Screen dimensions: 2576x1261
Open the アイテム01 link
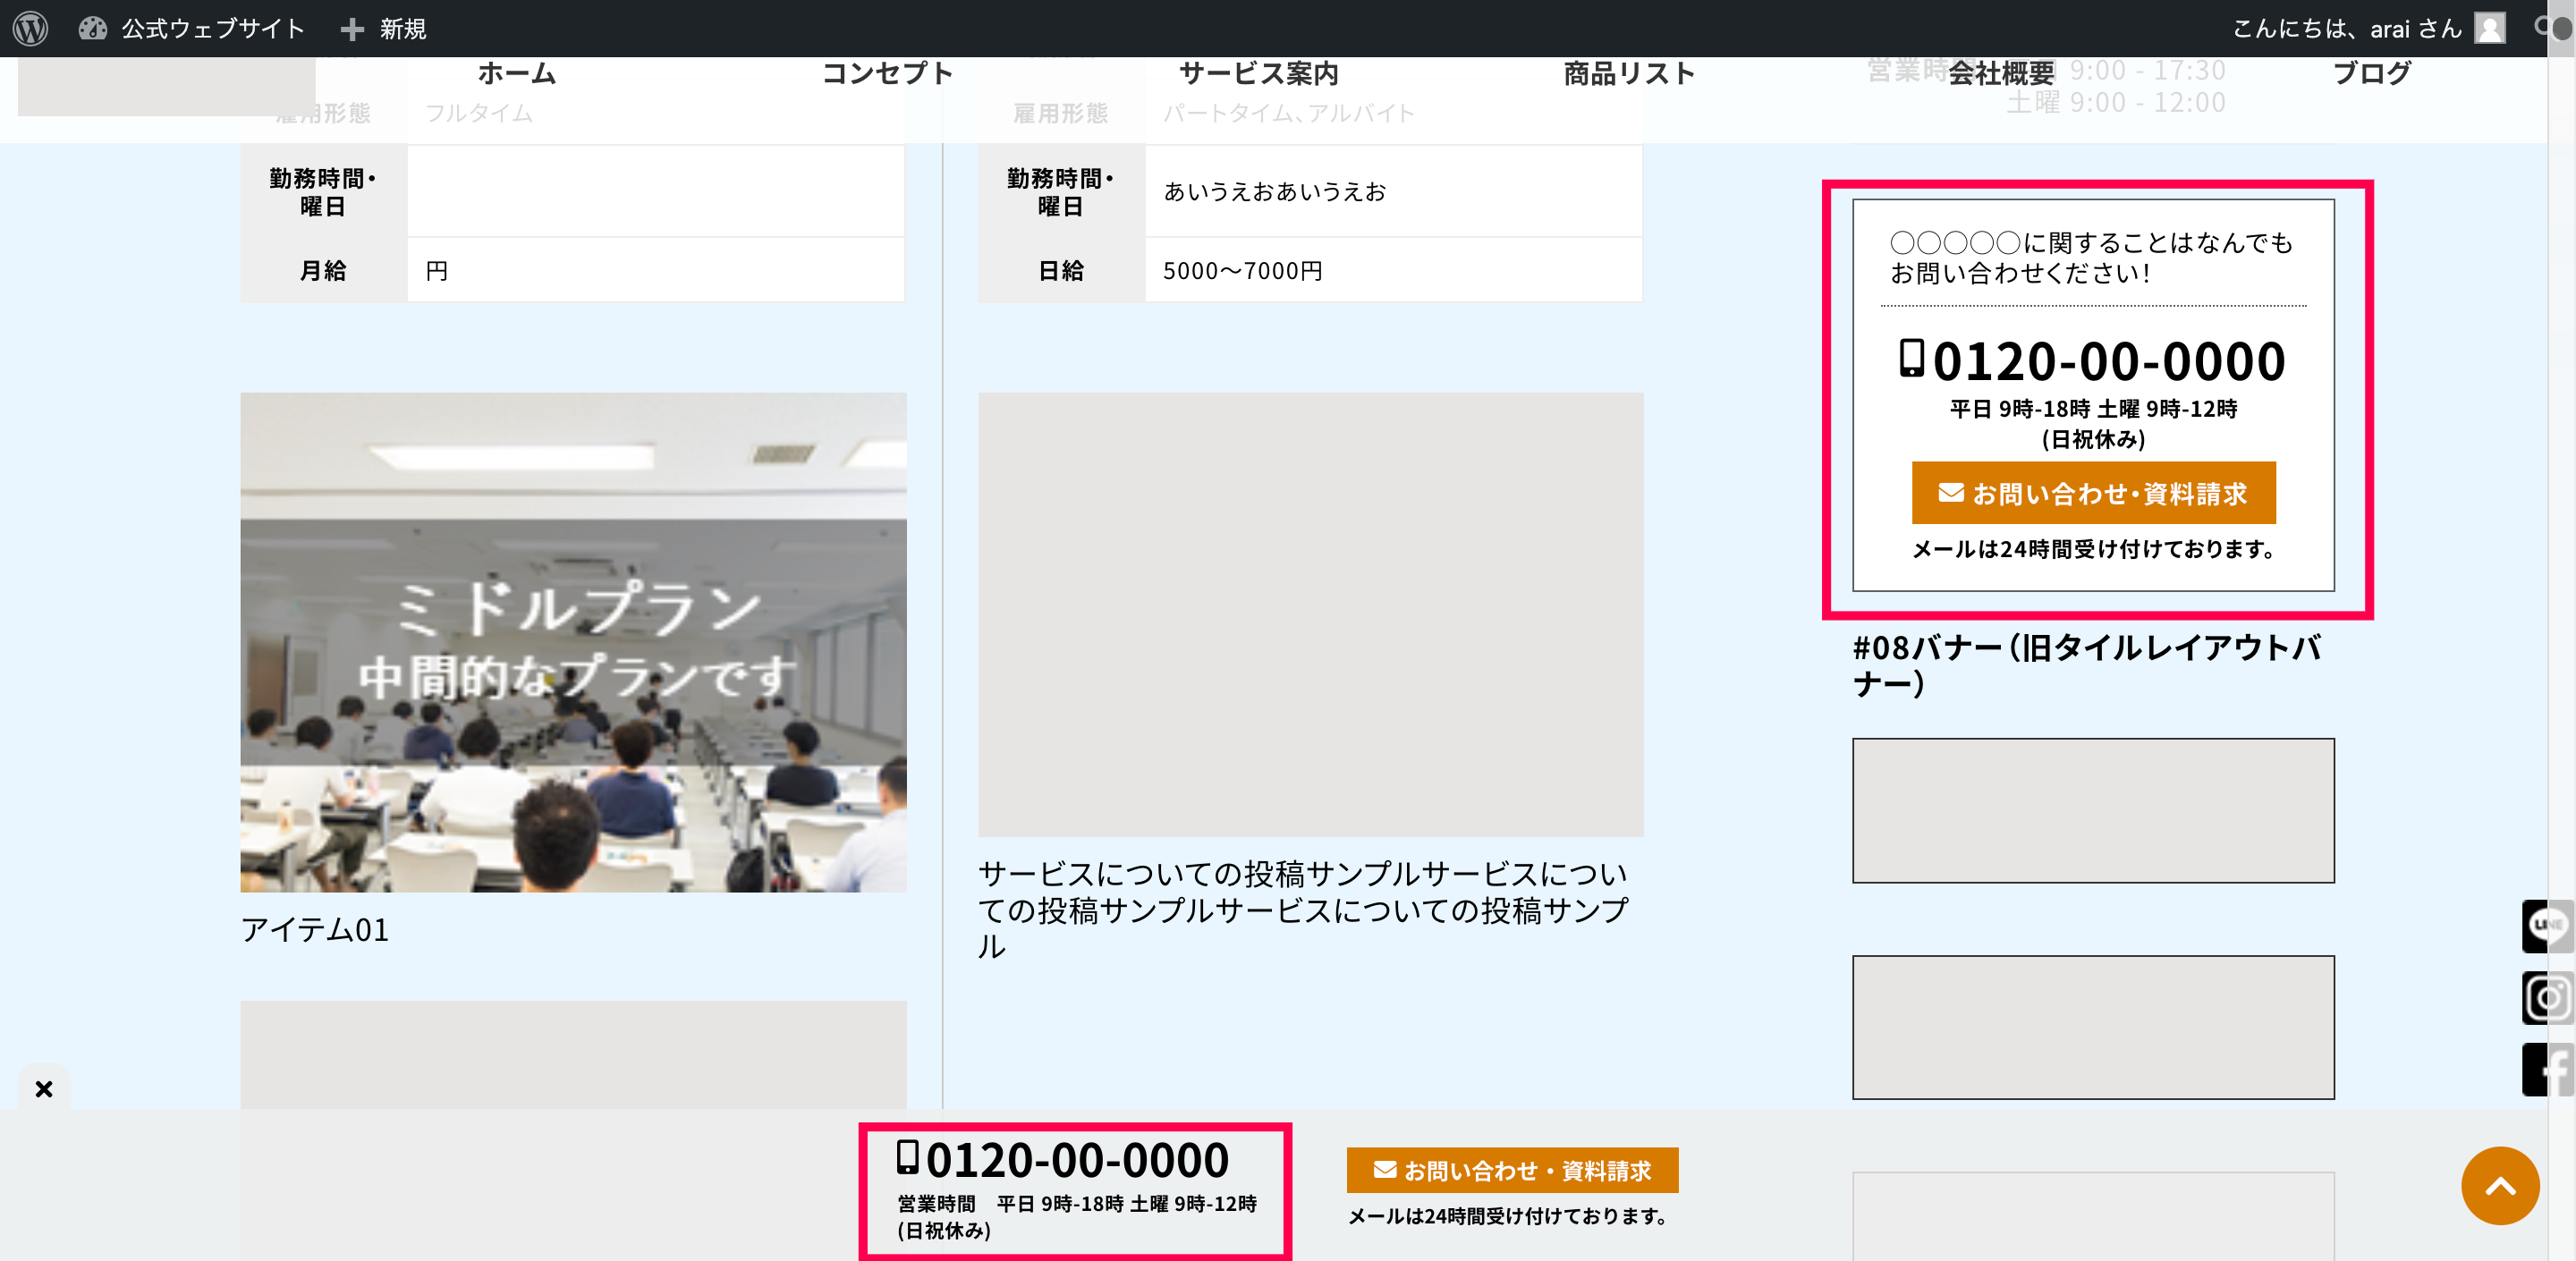(x=315, y=930)
